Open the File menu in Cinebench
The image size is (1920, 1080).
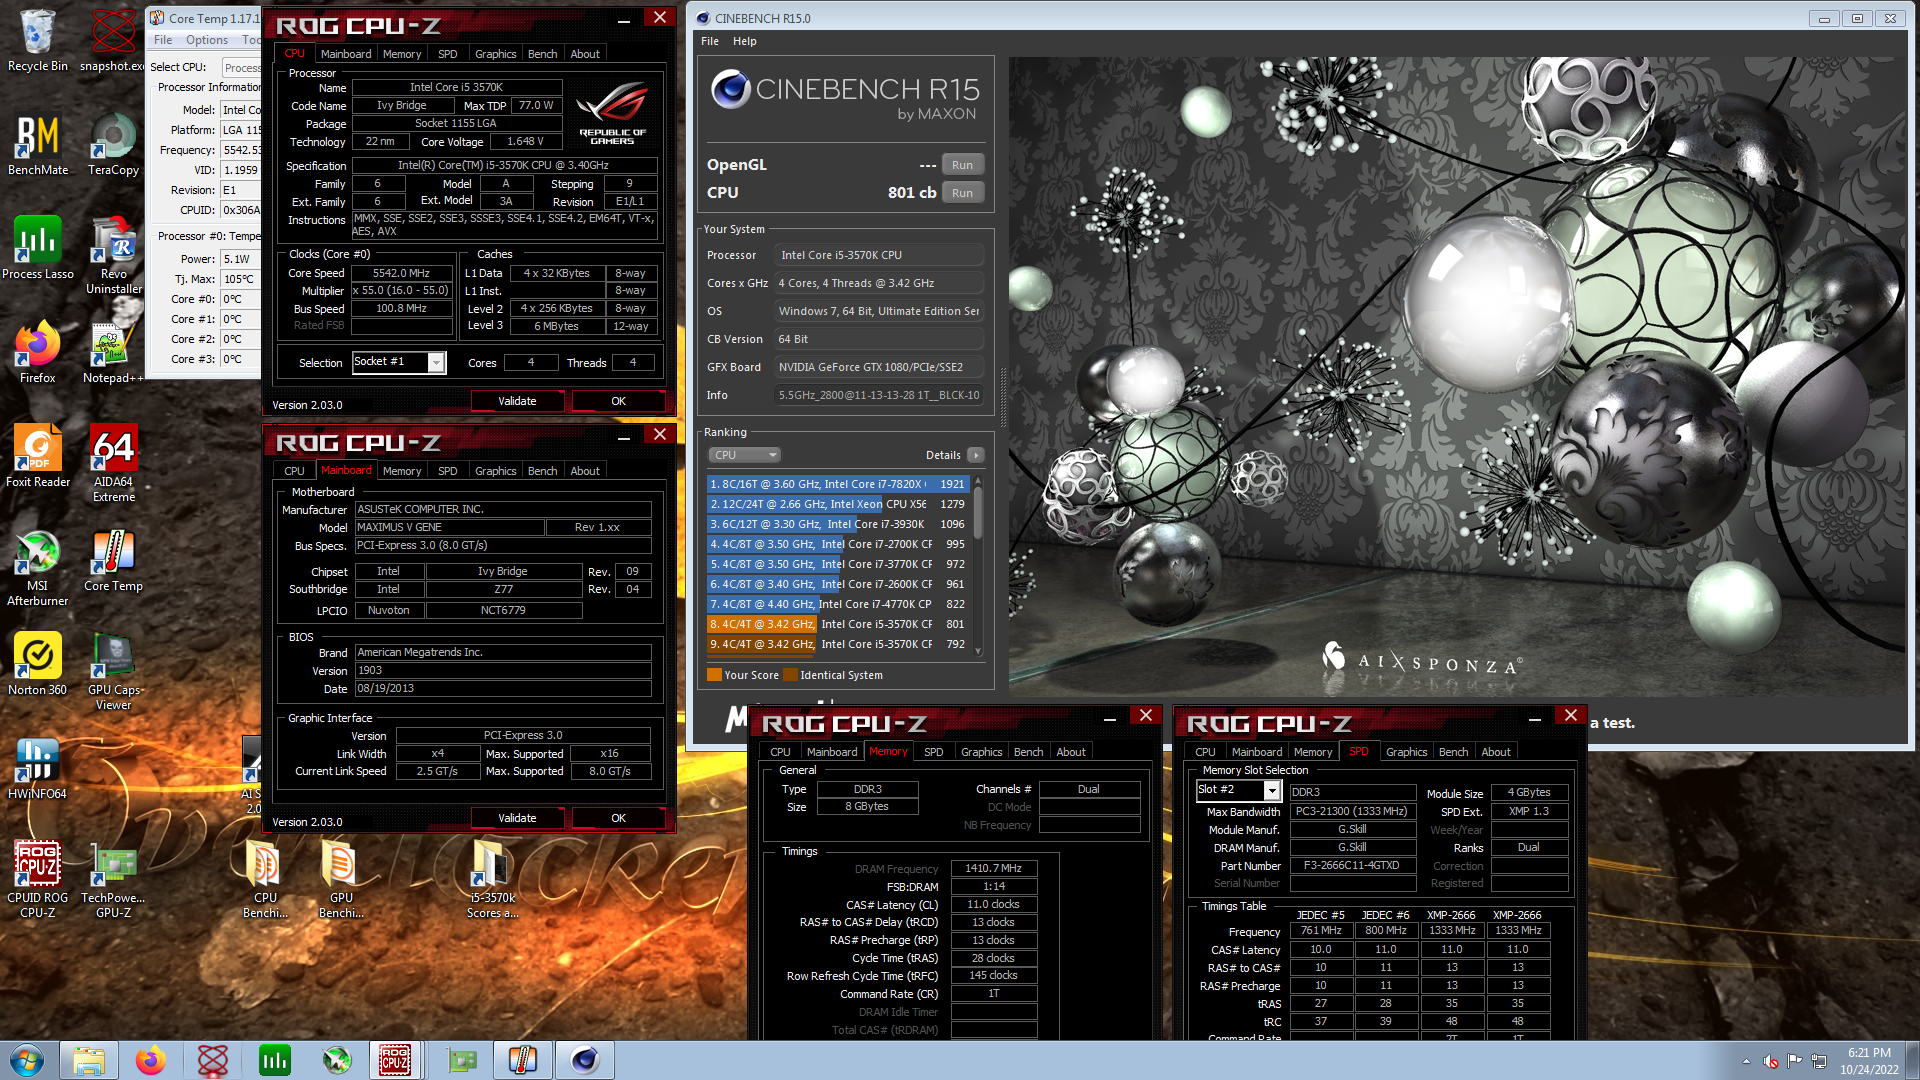pos(710,41)
